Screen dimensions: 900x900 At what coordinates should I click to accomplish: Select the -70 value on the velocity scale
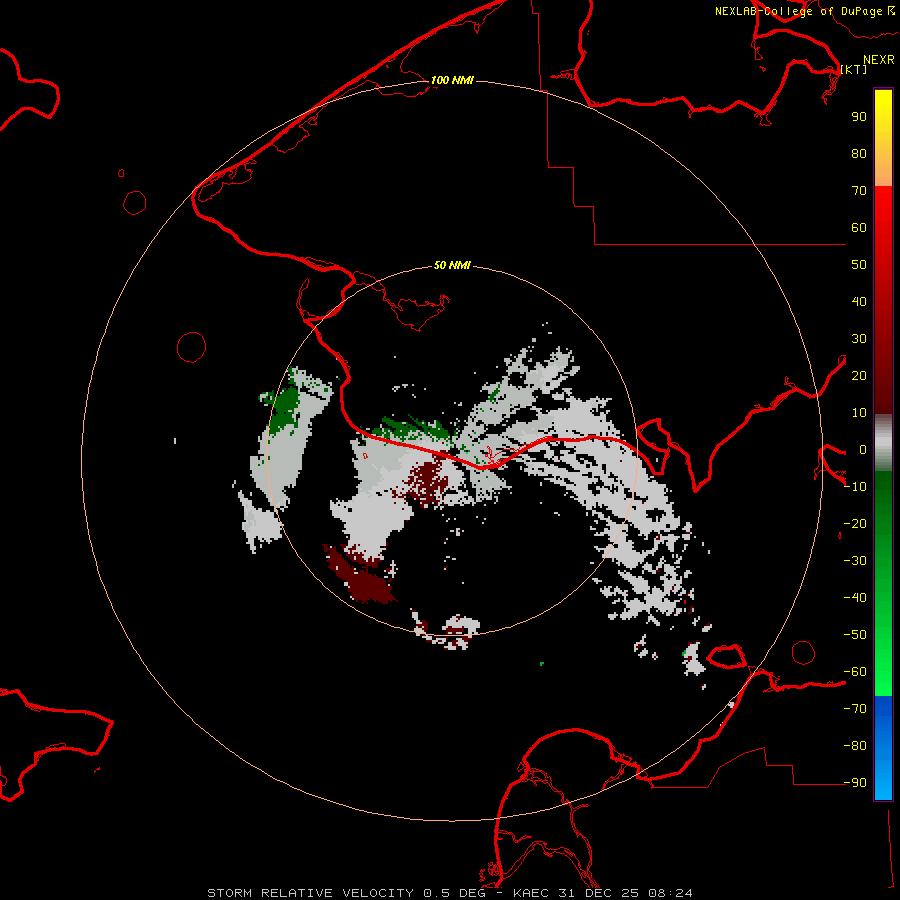pyautogui.click(x=855, y=709)
